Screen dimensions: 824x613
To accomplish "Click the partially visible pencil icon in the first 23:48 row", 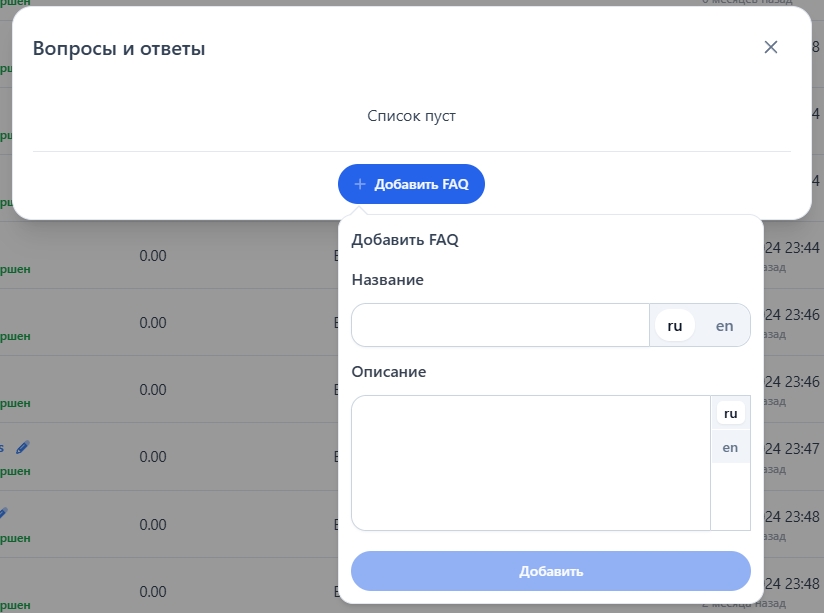I will pos(3,513).
